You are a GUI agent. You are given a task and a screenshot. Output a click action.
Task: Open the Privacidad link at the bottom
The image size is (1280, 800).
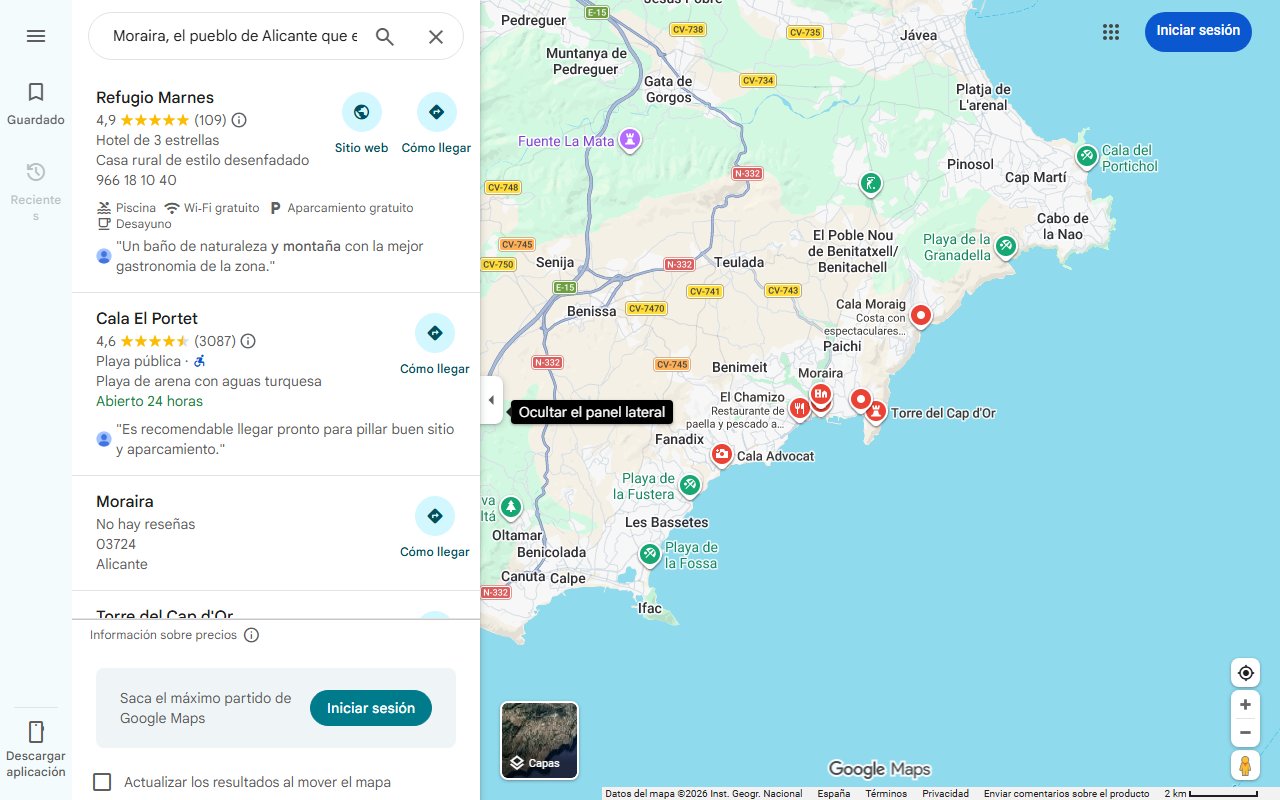(945, 792)
